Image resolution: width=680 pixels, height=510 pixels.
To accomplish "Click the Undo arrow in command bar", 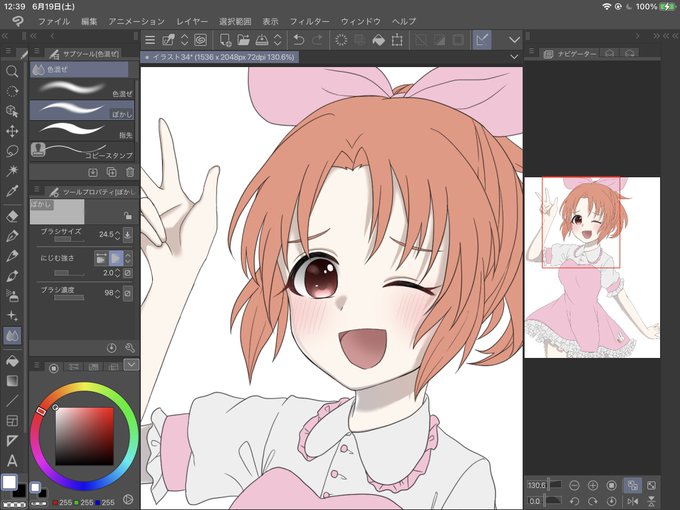I will [298, 40].
